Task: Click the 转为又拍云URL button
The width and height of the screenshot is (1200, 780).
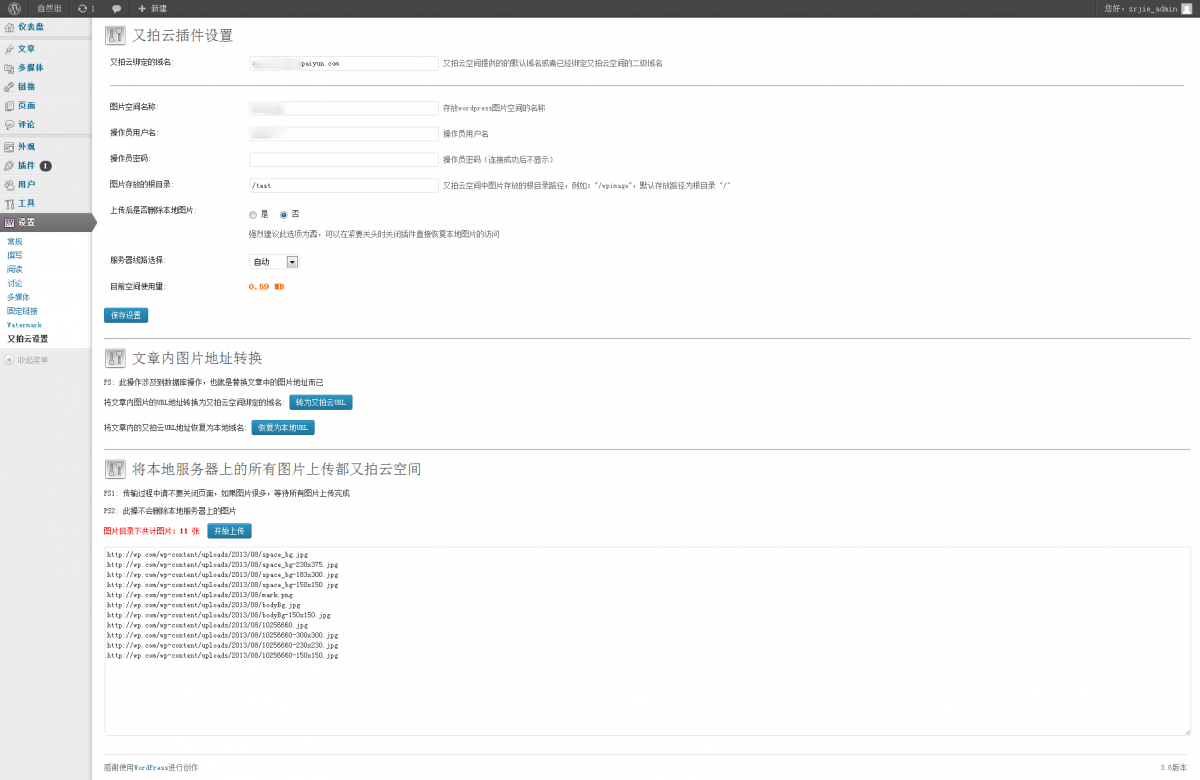Action: pyautogui.click(x=321, y=402)
